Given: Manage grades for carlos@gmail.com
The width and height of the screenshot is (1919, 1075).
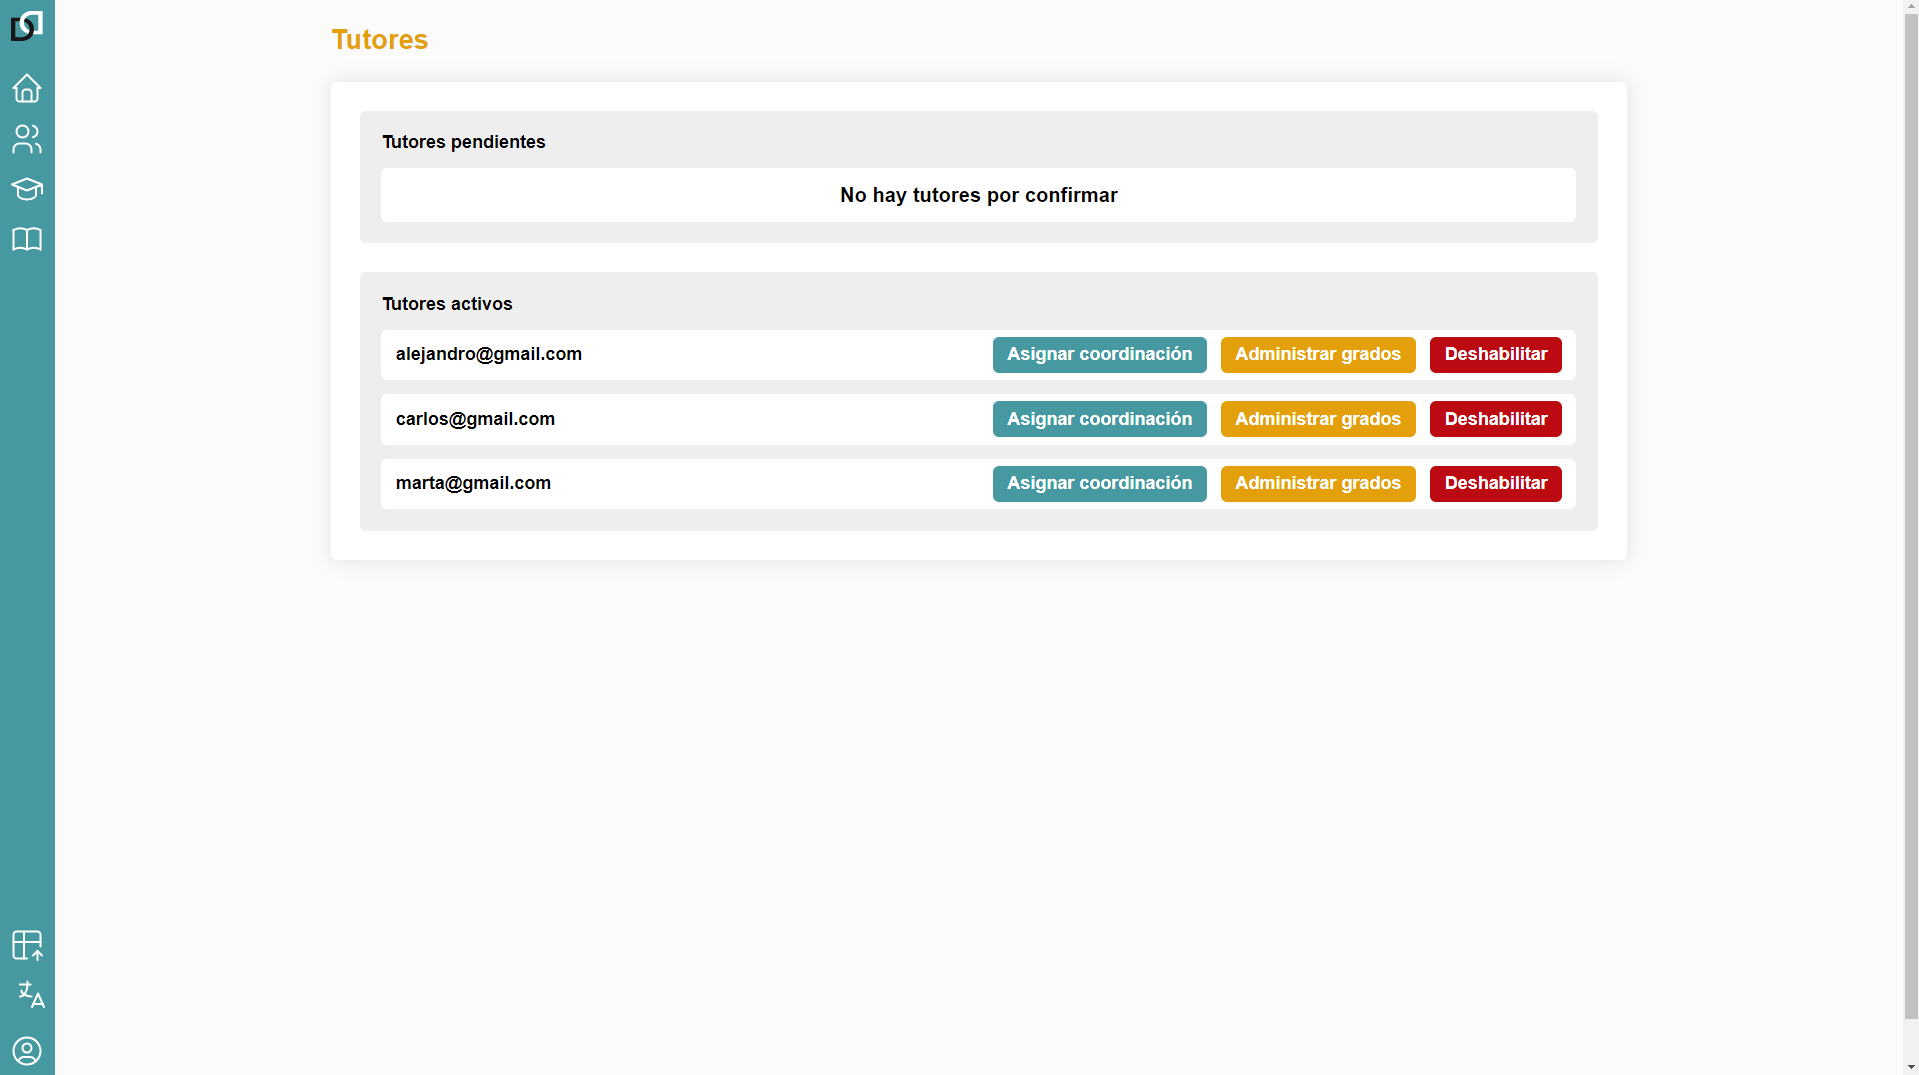Looking at the screenshot, I should tap(1317, 419).
